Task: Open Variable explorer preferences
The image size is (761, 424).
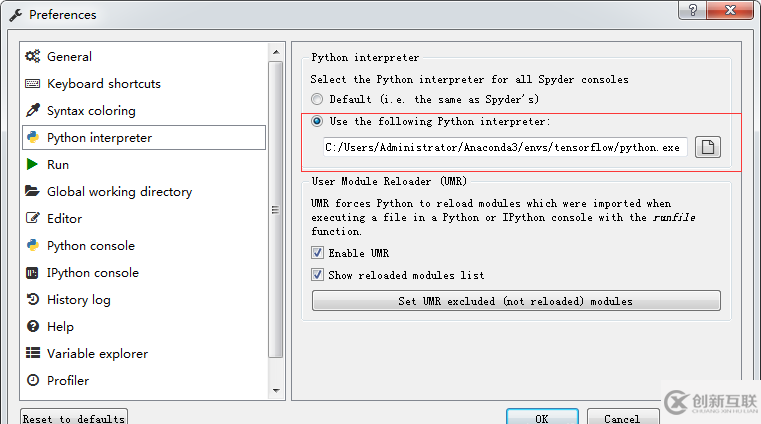Action: [97, 354]
